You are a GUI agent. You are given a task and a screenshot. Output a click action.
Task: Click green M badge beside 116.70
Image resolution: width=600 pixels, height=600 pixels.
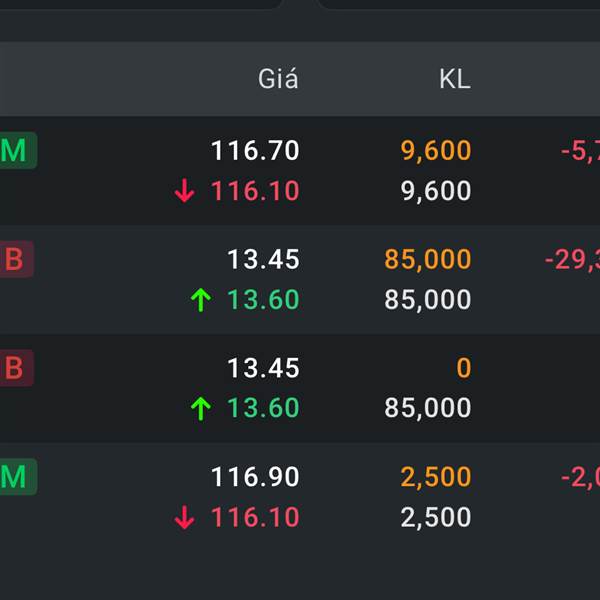[15, 151]
